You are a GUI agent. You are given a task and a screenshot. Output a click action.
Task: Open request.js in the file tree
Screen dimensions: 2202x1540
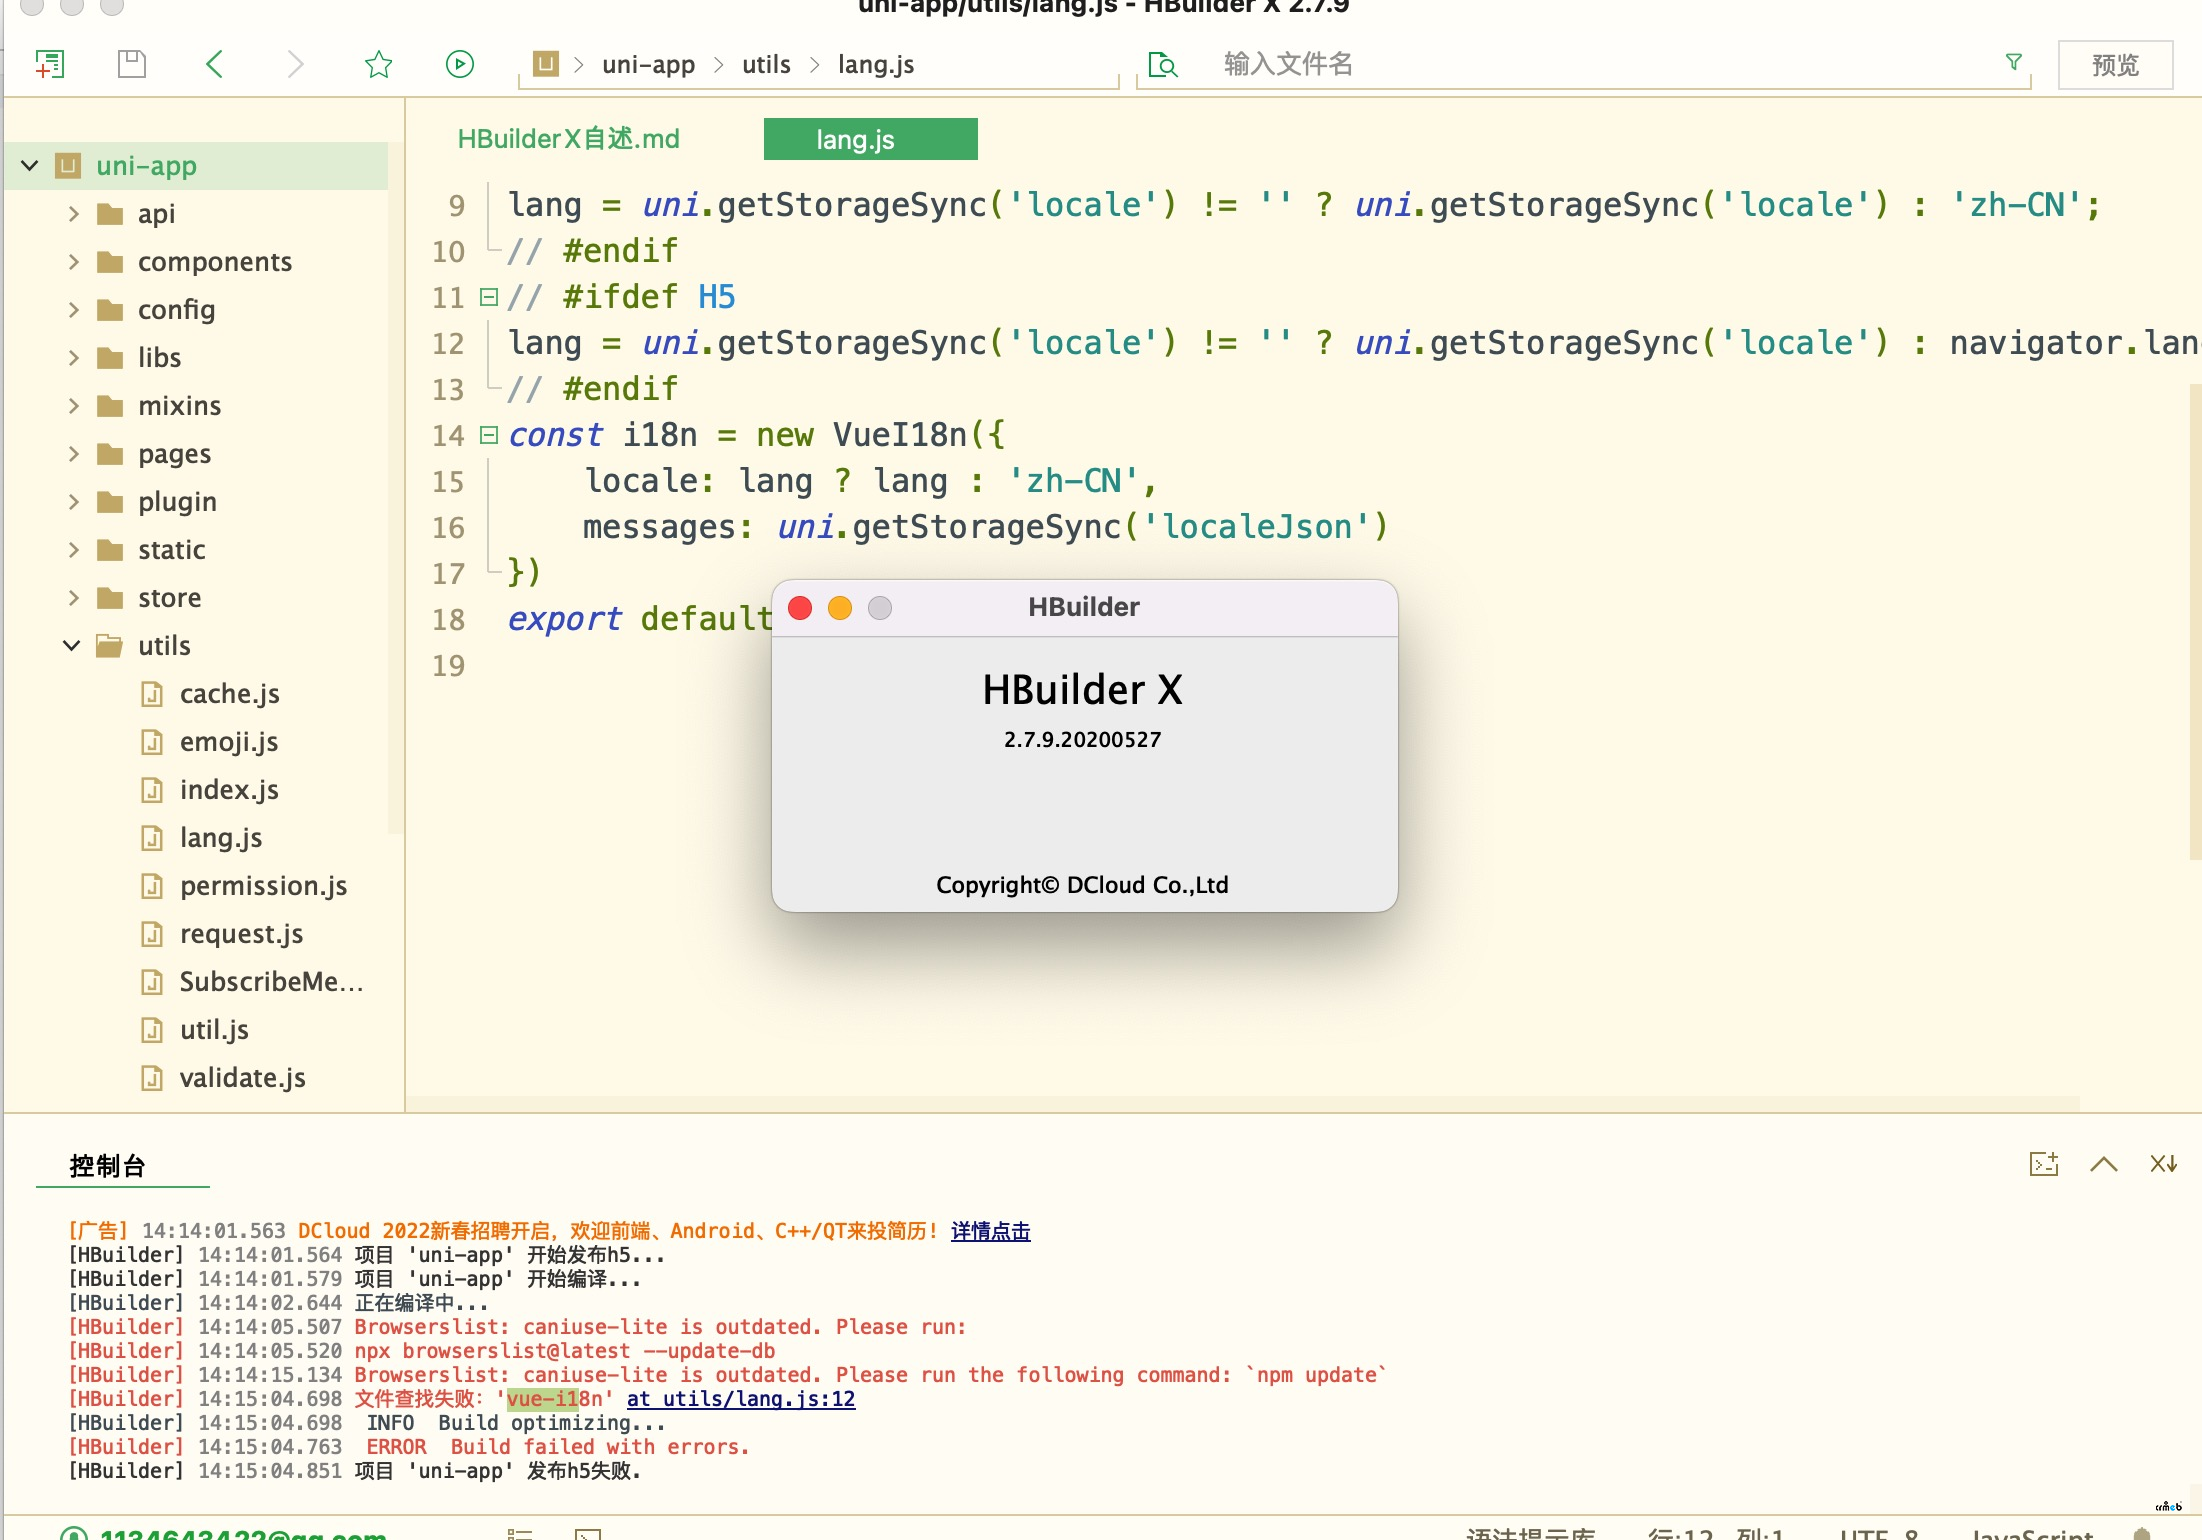241,933
